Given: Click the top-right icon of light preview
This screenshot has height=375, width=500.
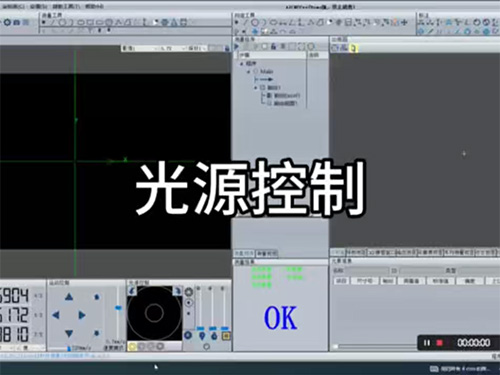Looking at the screenshot, I should (178, 291).
